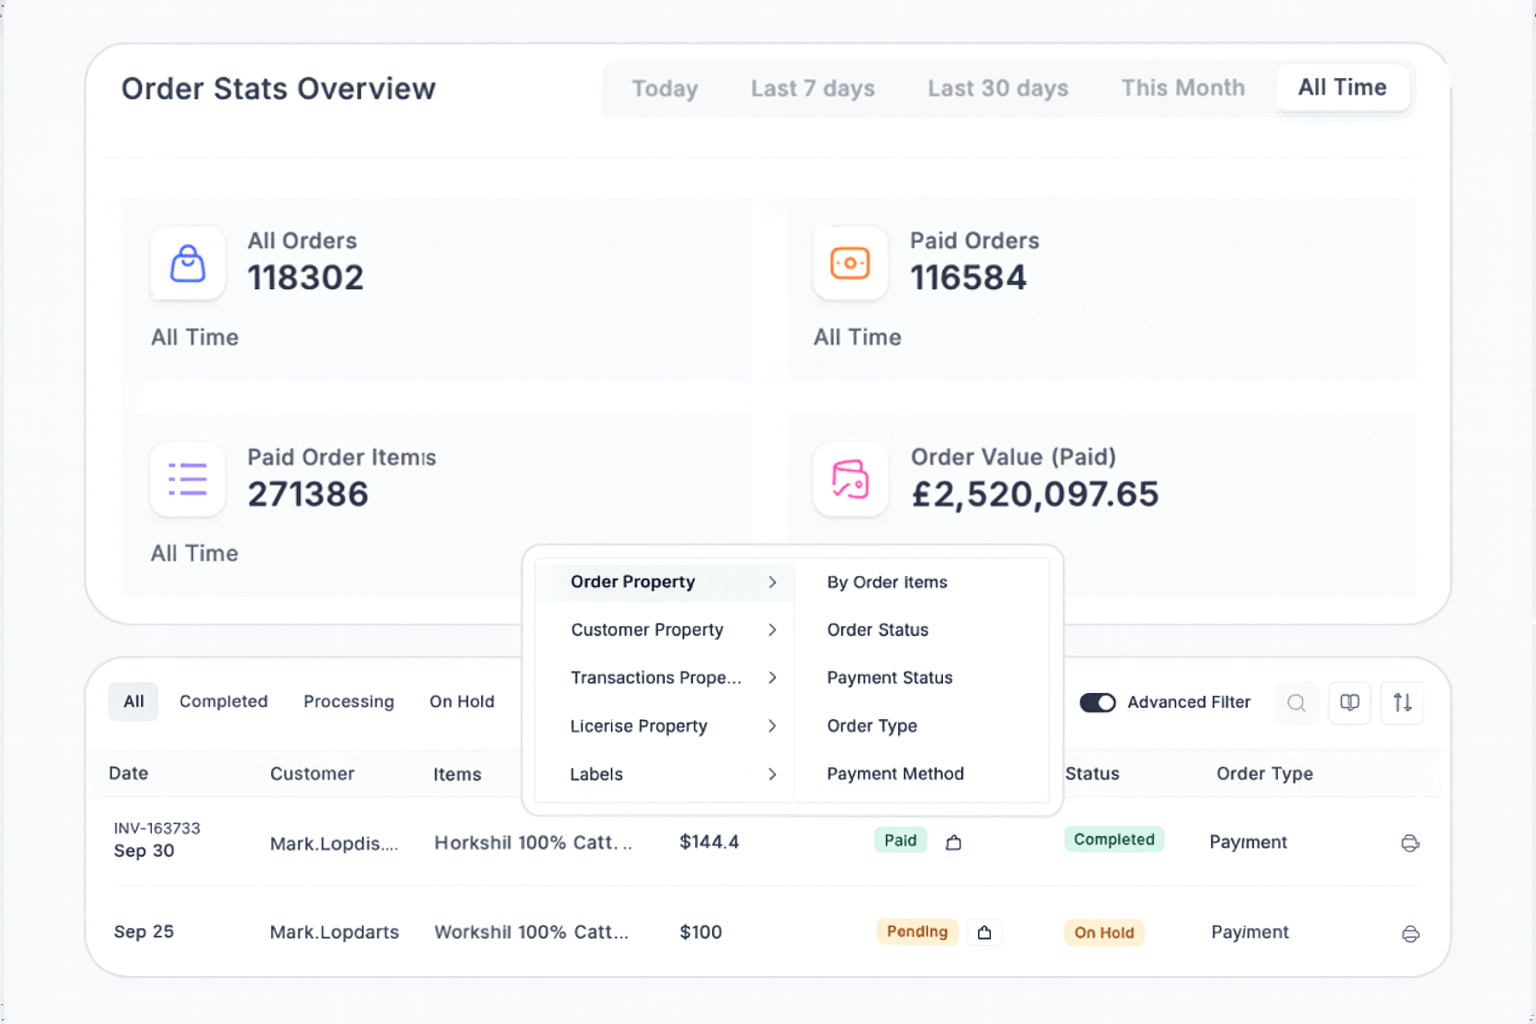Click the On Hold status badge
Screen dimensions: 1536x1024
click(x=1103, y=933)
